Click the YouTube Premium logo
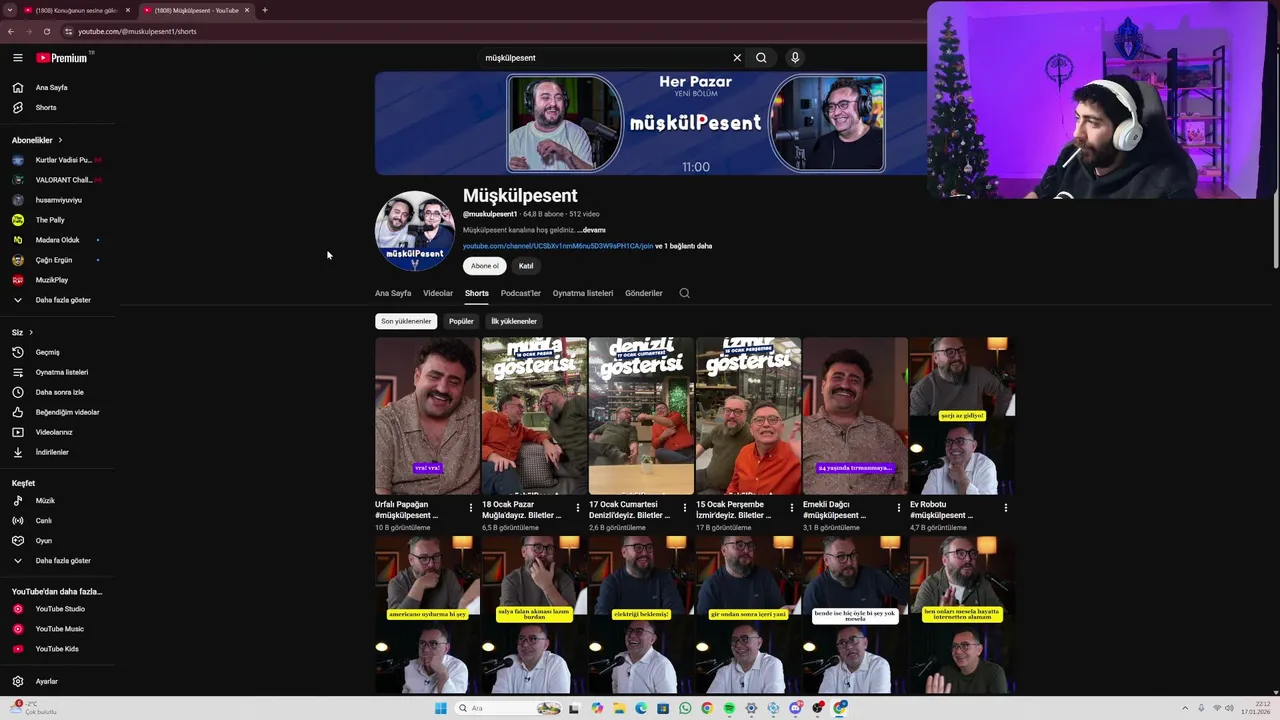Image resolution: width=1280 pixels, height=720 pixels. tap(62, 58)
